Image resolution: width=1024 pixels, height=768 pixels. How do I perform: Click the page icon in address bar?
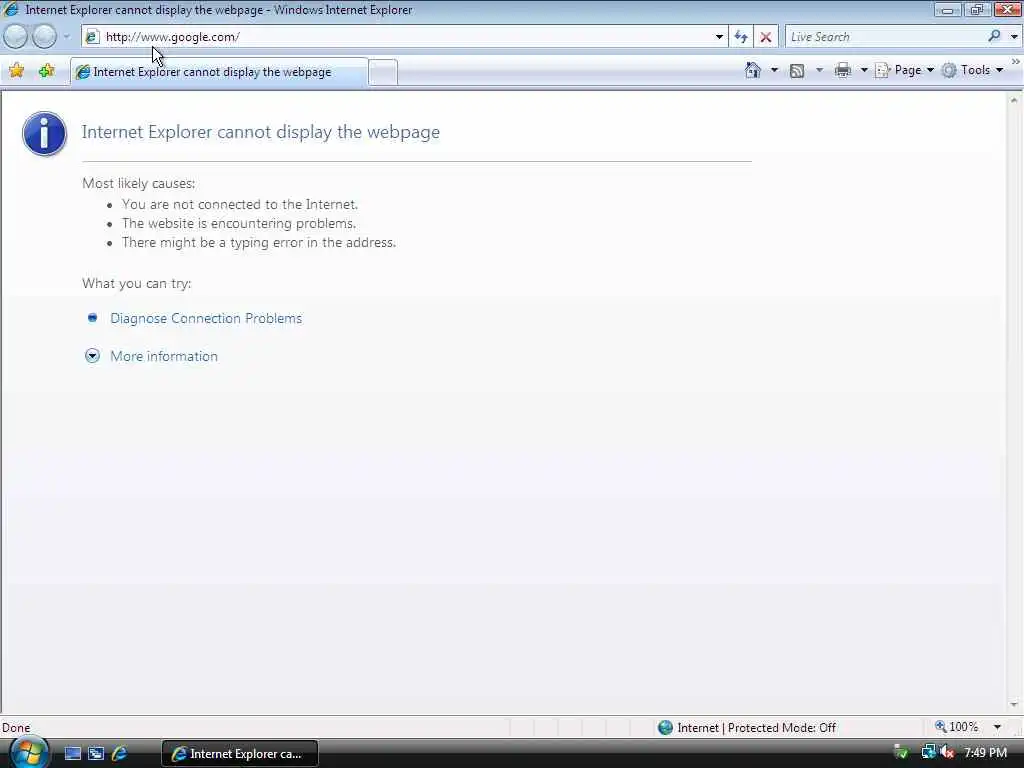[92, 37]
